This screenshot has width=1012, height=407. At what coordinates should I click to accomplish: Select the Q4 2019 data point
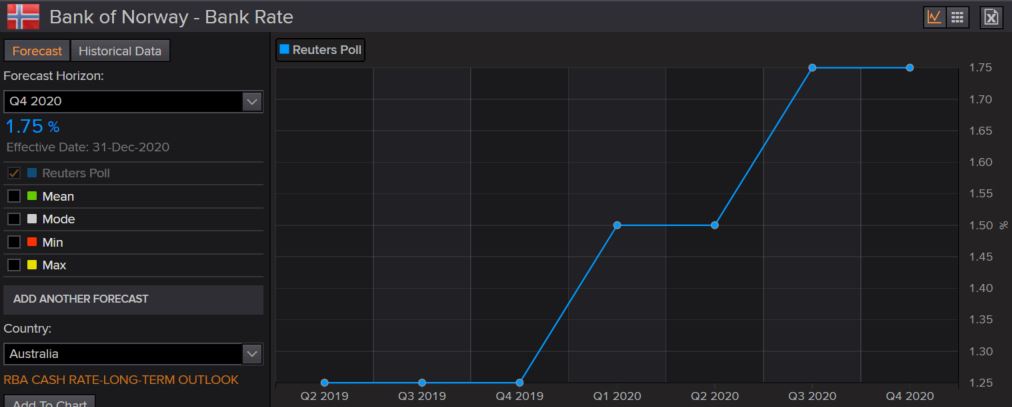coord(520,382)
